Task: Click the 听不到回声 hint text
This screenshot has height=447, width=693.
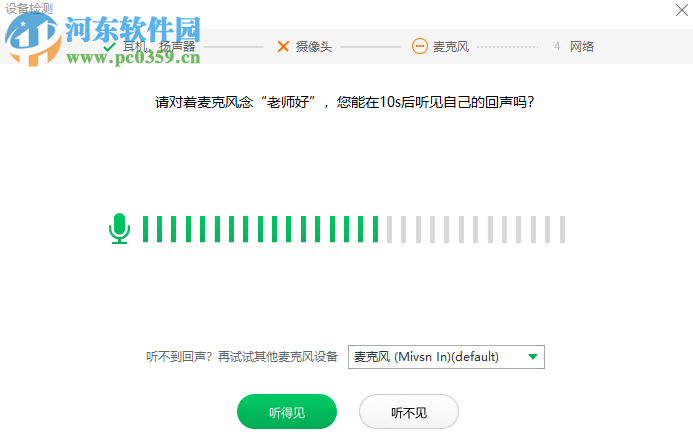Action: [x=242, y=357]
